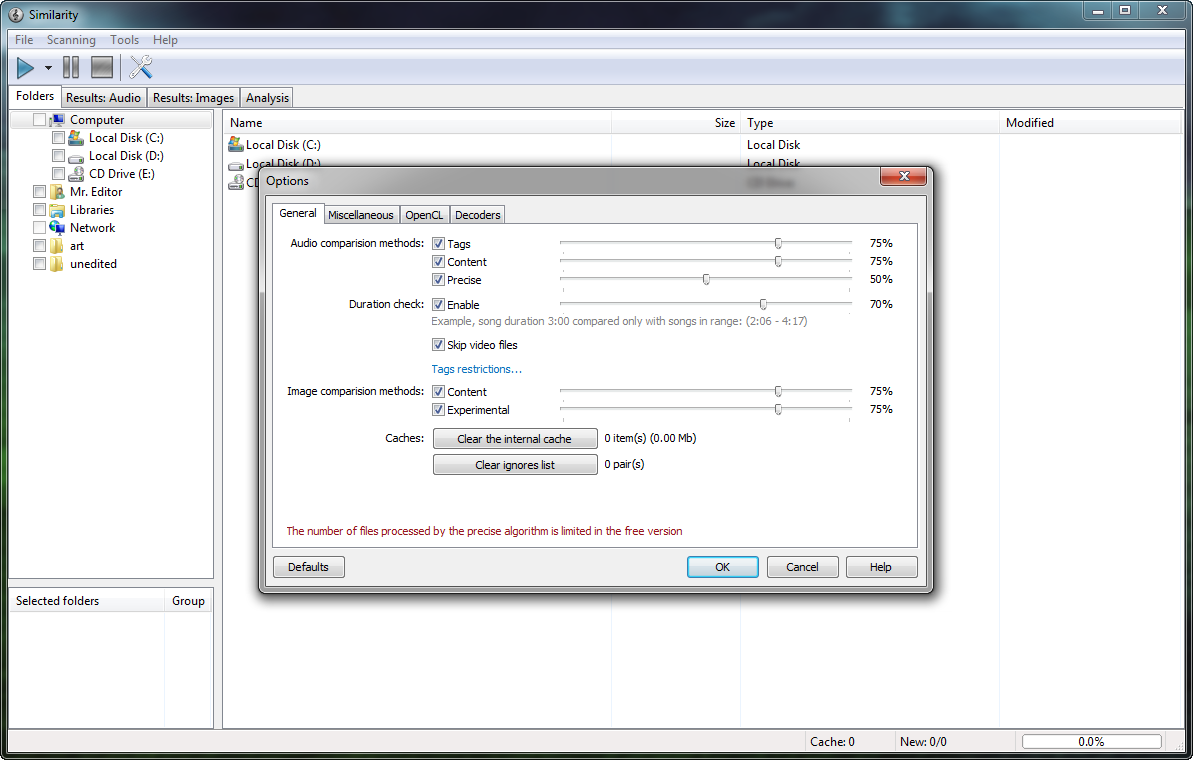The image size is (1193, 760).
Task: Tick the CD Drive (E:) tree checkbox
Action: pos(58,173)
